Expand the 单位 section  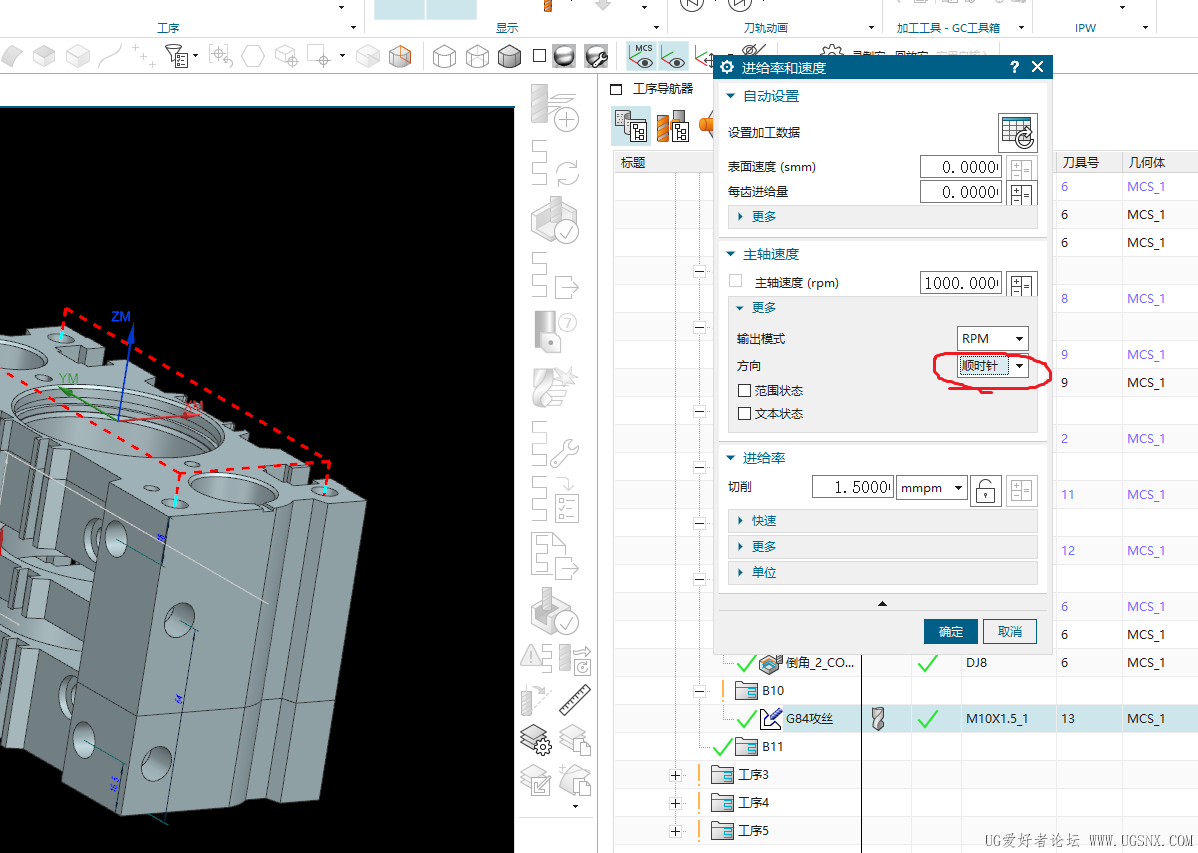coord(882,572)
